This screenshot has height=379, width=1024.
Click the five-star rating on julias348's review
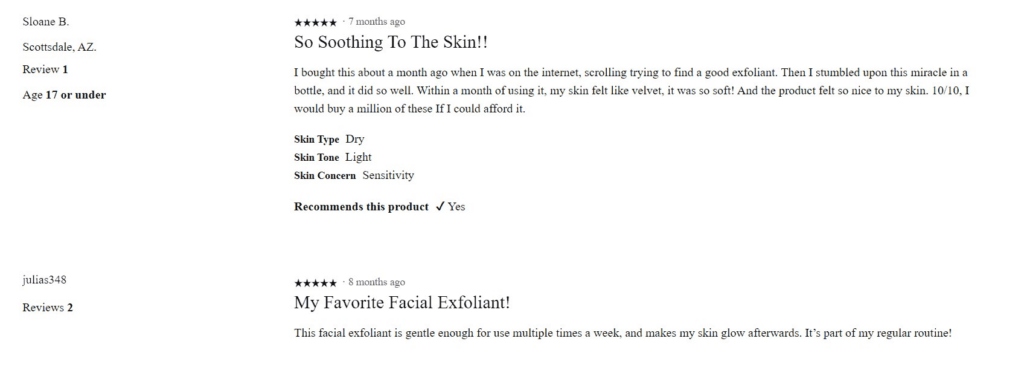tap(315, 283)
